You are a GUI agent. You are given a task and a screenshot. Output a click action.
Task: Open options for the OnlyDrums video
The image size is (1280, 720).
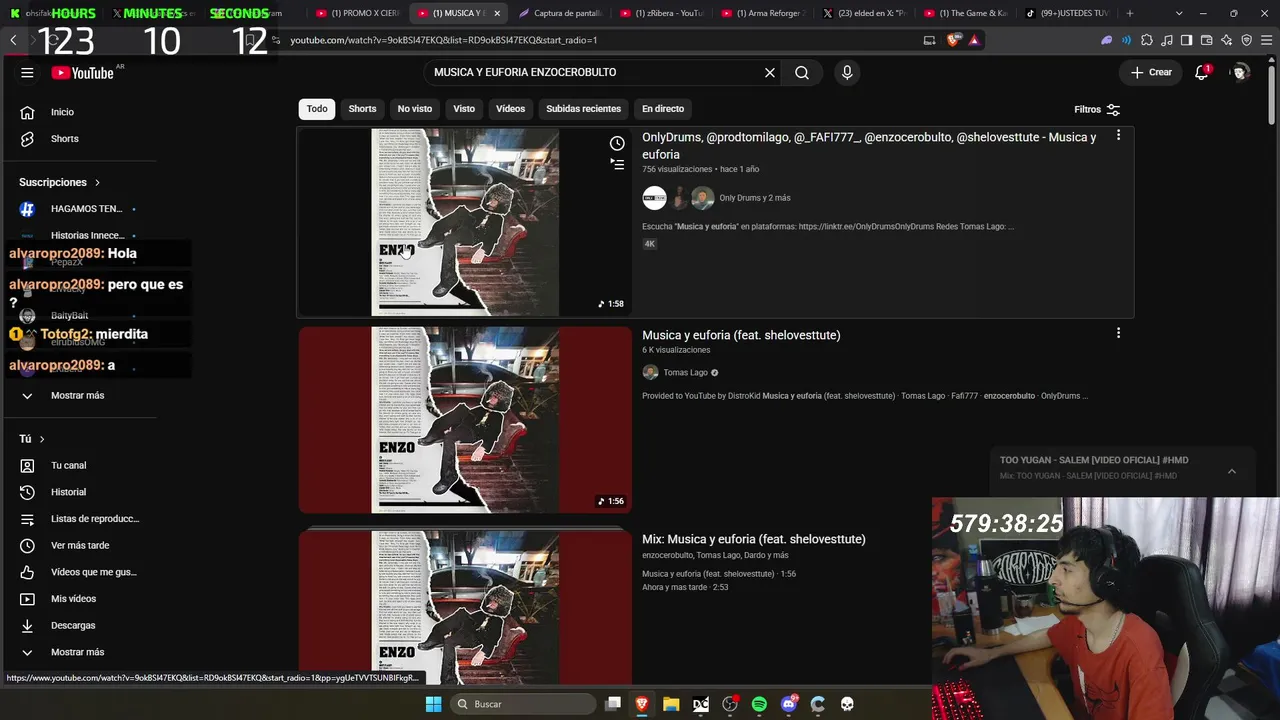point(1118,135)
